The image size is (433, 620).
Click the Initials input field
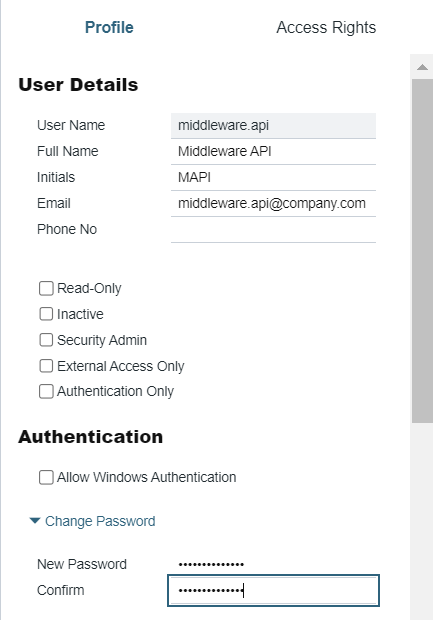(x=273, y=178)
